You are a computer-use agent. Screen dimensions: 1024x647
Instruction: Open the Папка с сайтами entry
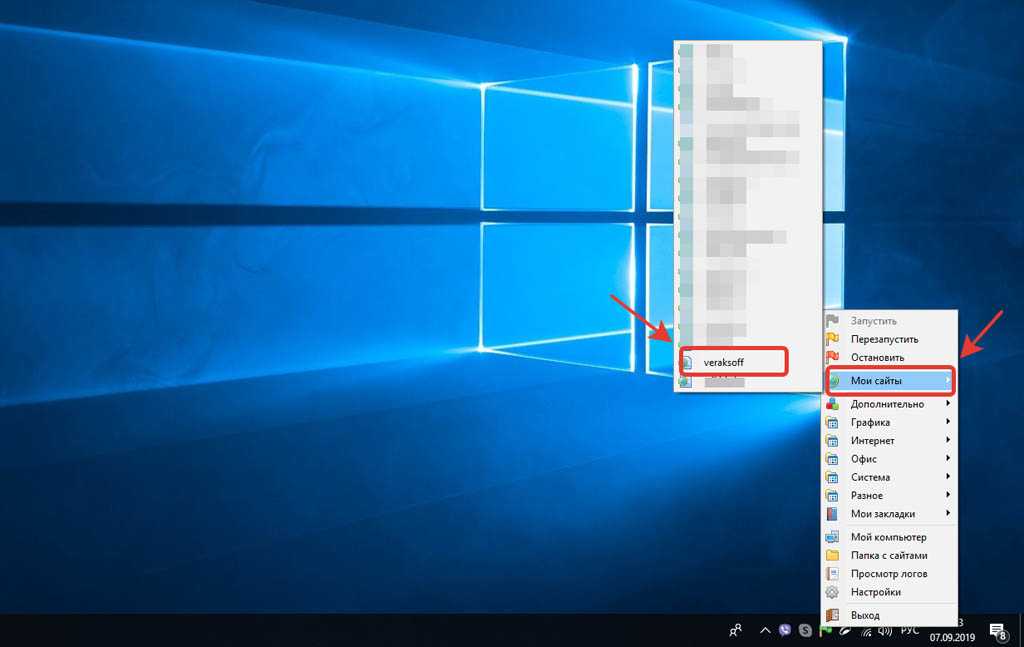(889, 556)
